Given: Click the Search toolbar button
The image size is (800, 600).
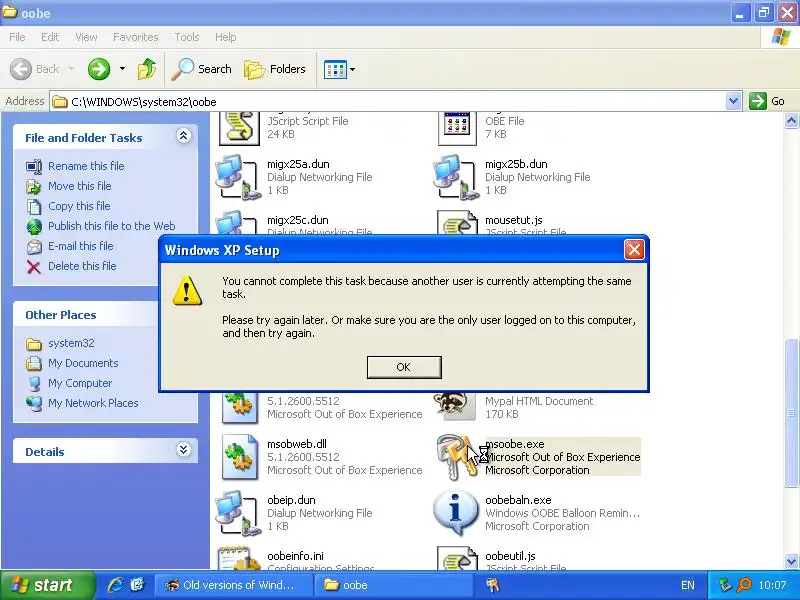Looking at the screenshot, I should click(x=202, y=69).
